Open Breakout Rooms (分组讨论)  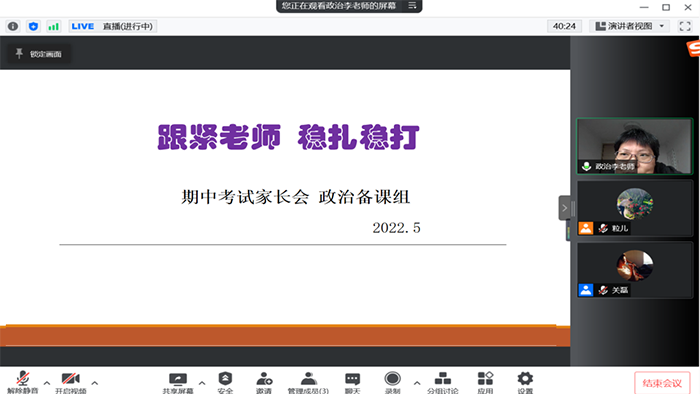pyautogui.click(x=442, y=383)
